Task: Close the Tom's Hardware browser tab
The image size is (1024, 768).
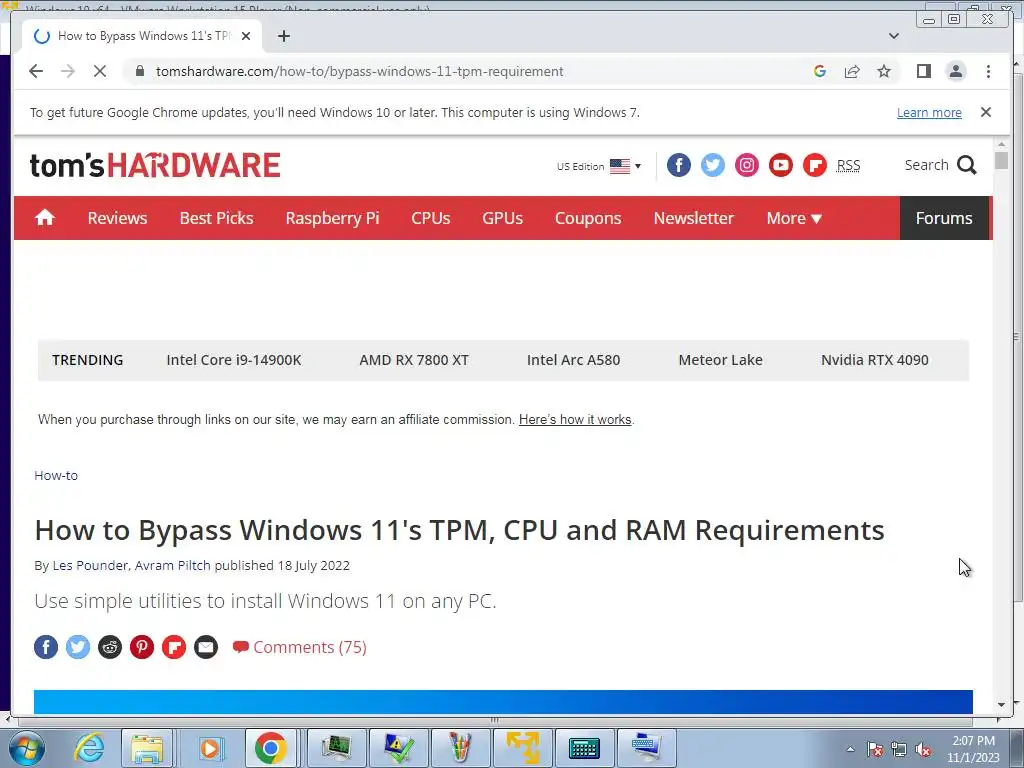Action: [246, 36]
